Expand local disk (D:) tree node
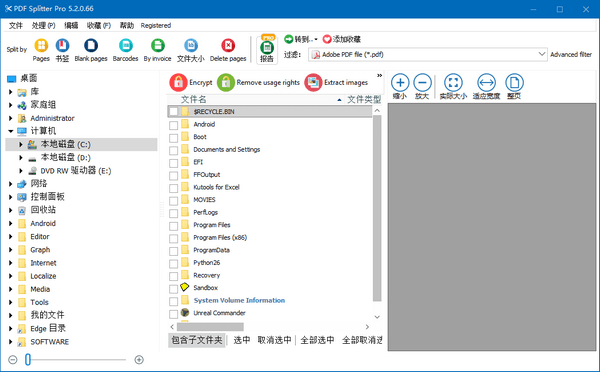Screen dimensions: 600x372 click(21, 157)
